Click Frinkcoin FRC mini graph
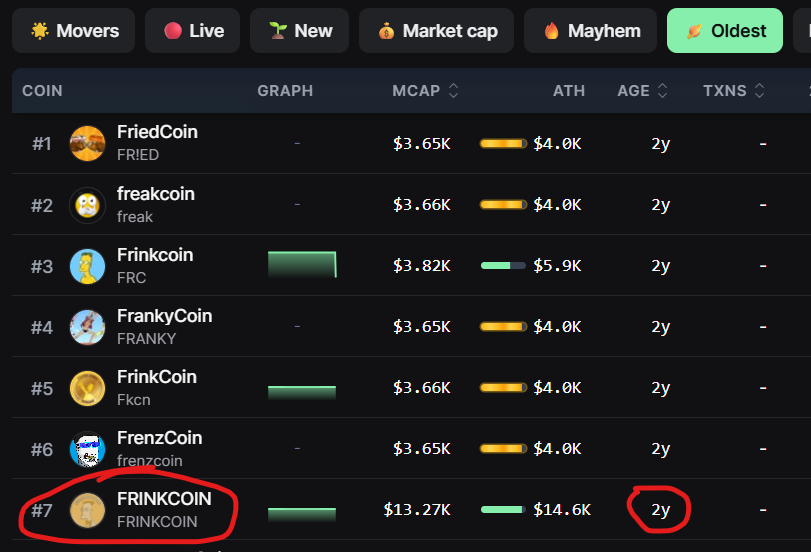The image size is (811, 552). pos(302,264)
